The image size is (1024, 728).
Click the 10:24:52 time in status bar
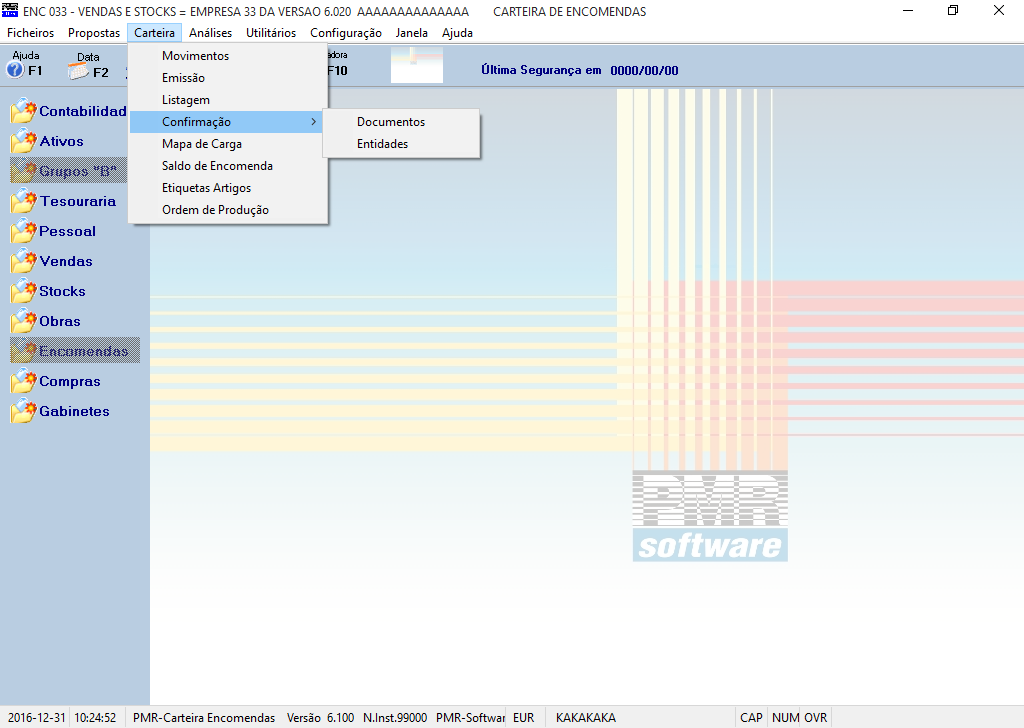tap(95, 718)
